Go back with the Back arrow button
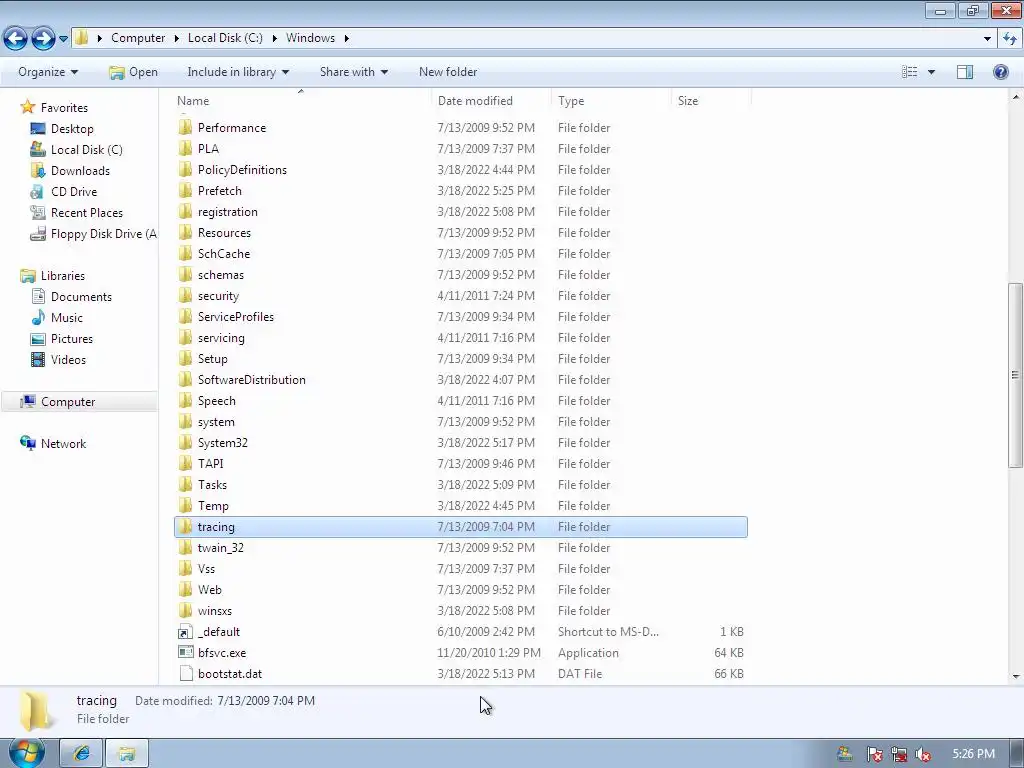Screen dimensions: 1024x768 click(x=16, y=39)
